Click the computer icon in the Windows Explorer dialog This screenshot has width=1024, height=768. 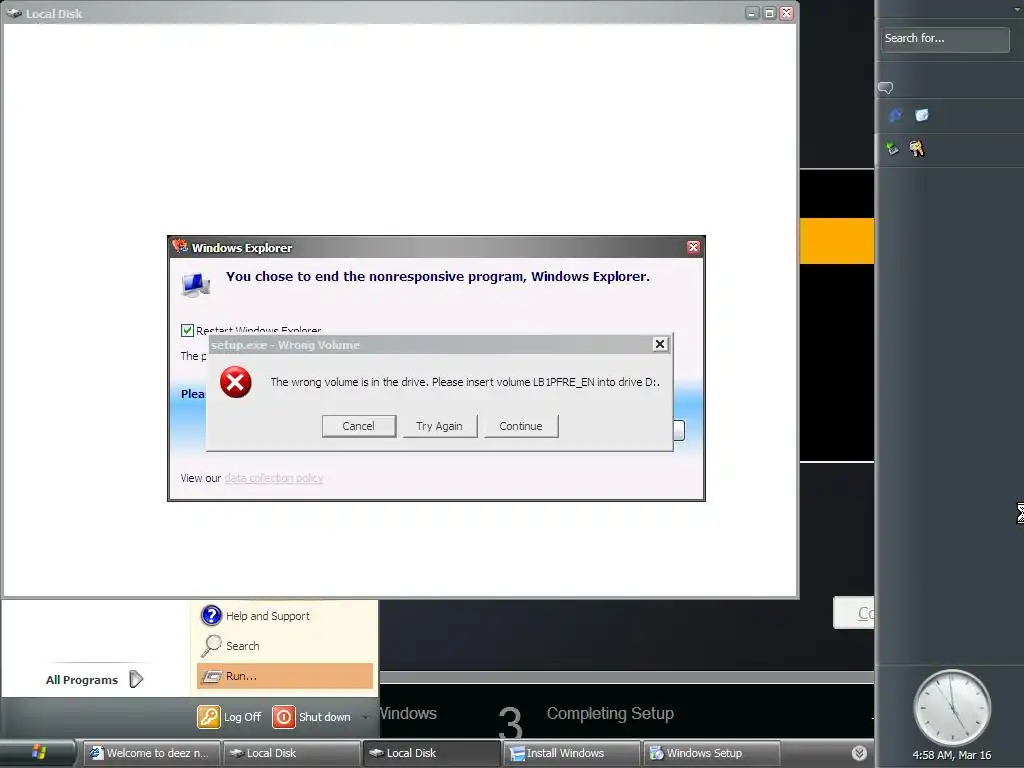point(195,285)
